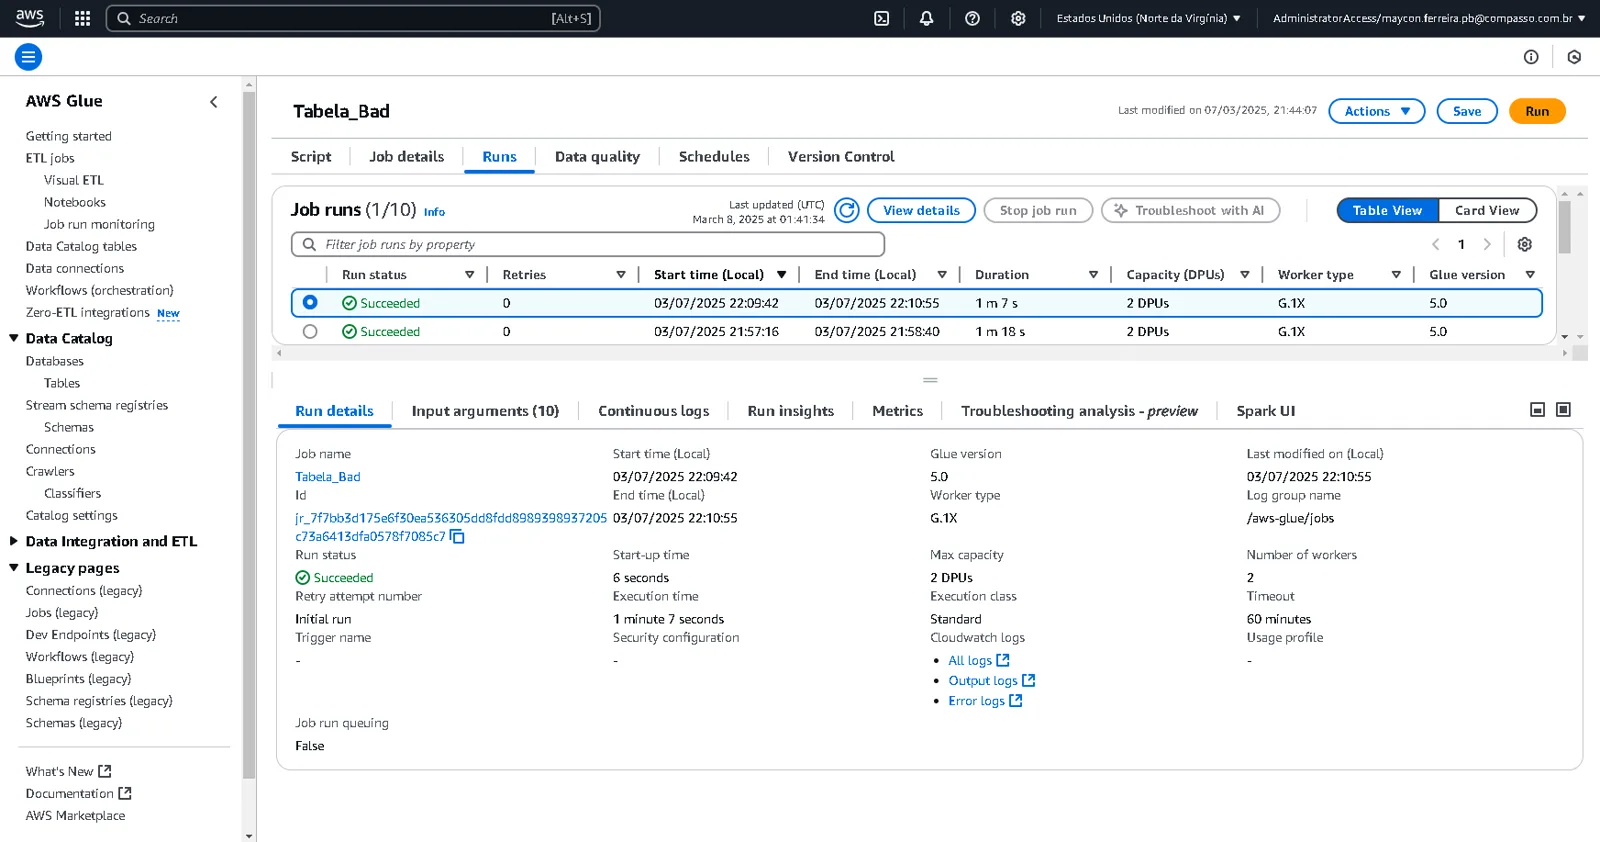The height and width of the screenshot is (842, 1600).
Task: Open the Job details tab
Action: point(406,157)
